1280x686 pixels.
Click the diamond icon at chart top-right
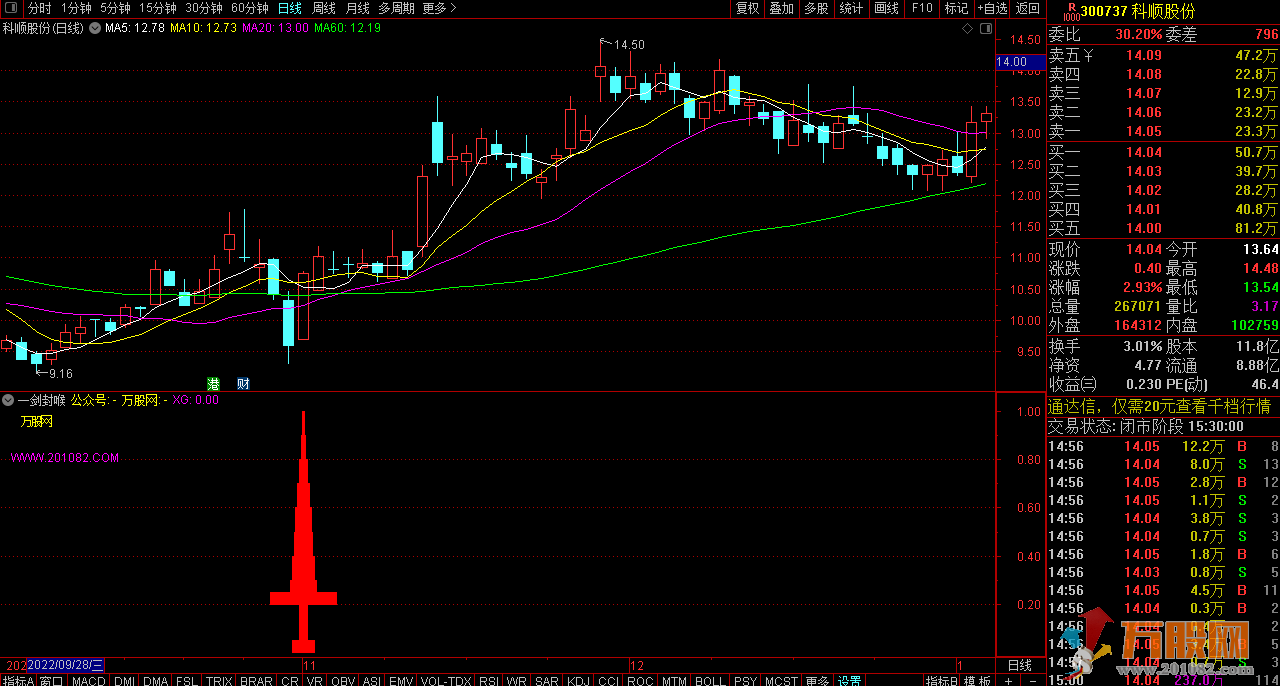(x=967, y=29)
